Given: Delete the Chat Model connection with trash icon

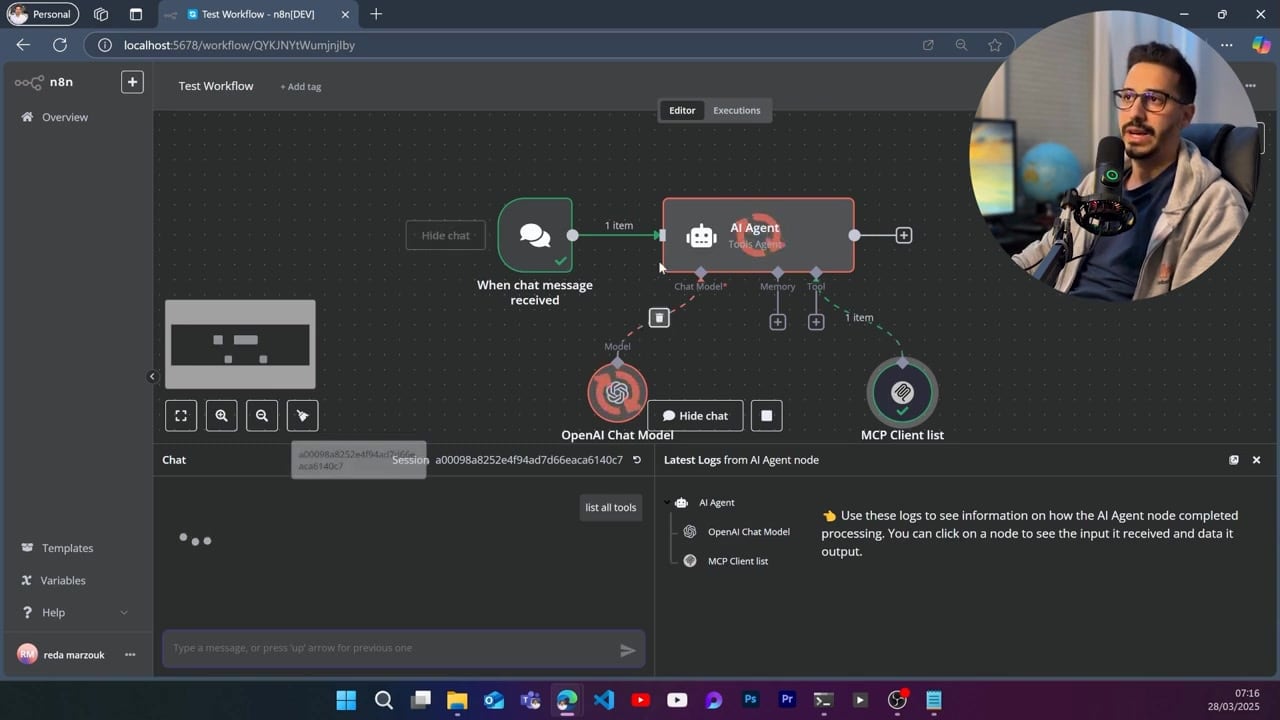Looking at the screenshot, I should [659, 317].
